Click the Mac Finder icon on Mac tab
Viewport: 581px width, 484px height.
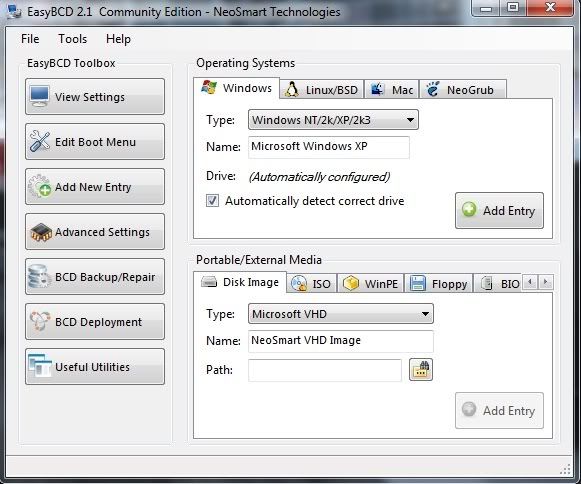click(x=377, y=89)
